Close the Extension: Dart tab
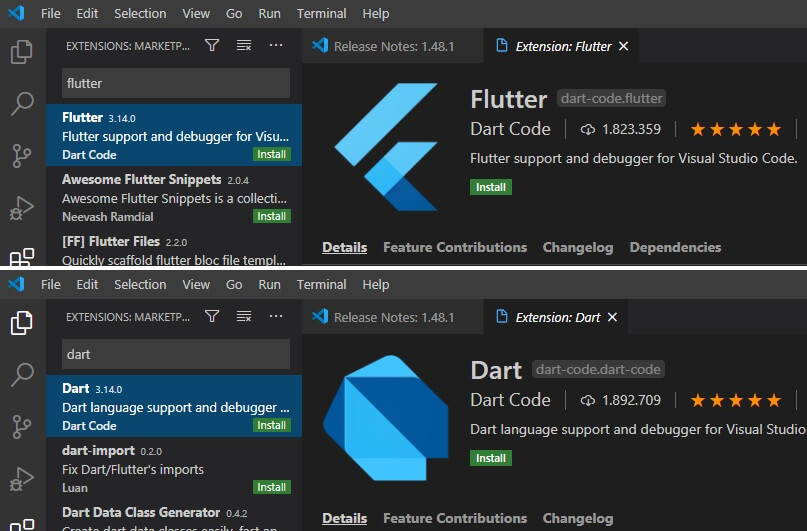 (612, 317)
